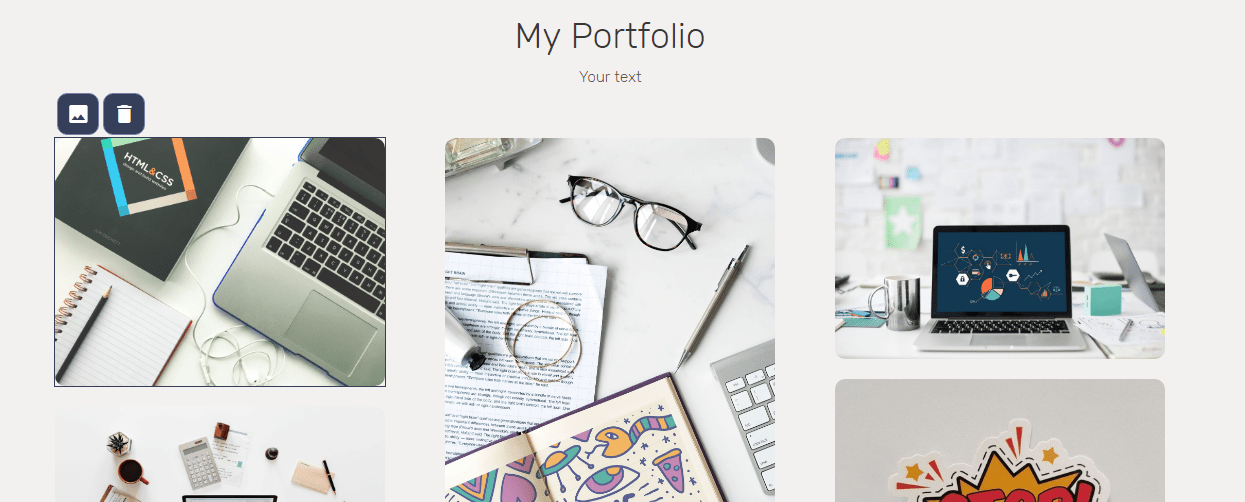Screen dimensions: 1245x502
Task: Edit the Your text subtitle
Action: [610, 77]
